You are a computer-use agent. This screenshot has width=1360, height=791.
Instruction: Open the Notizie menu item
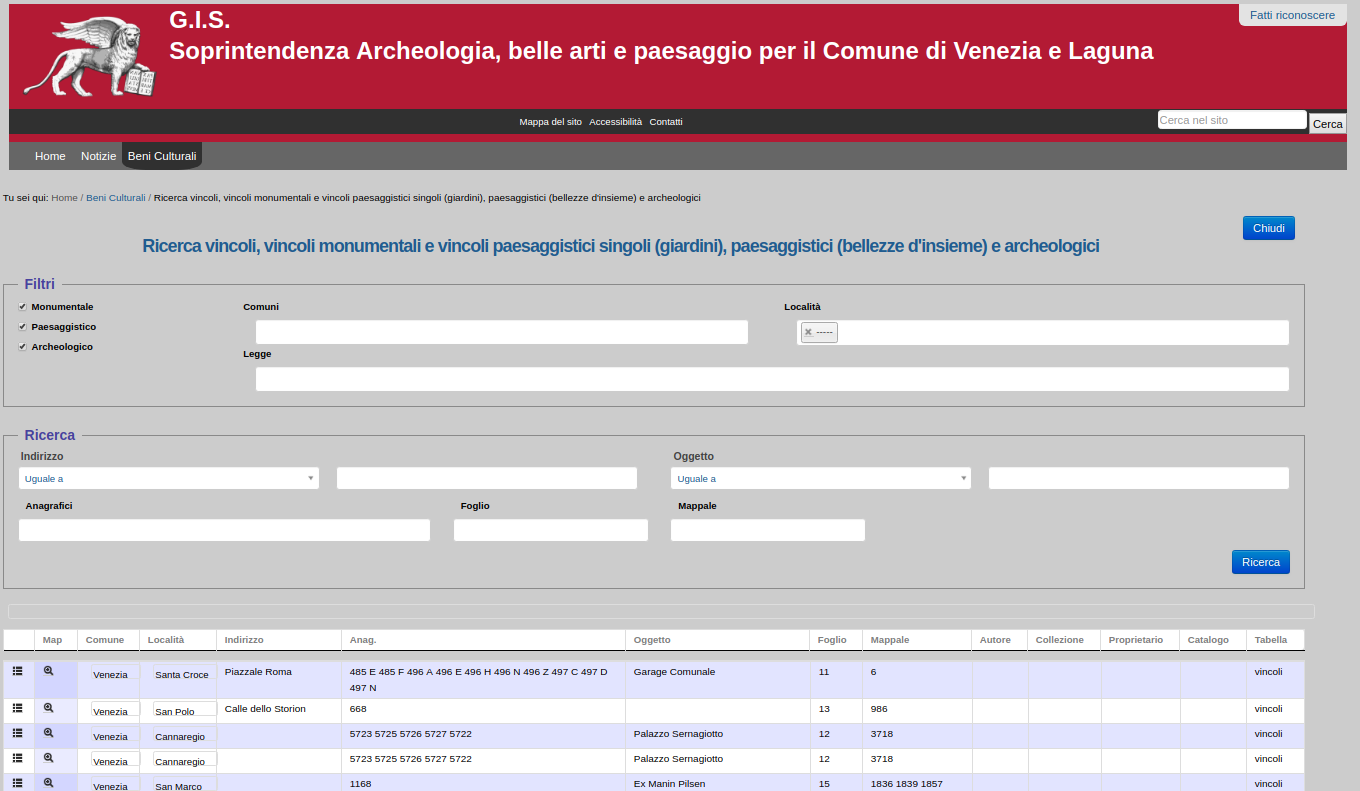[x=98, y=156]
